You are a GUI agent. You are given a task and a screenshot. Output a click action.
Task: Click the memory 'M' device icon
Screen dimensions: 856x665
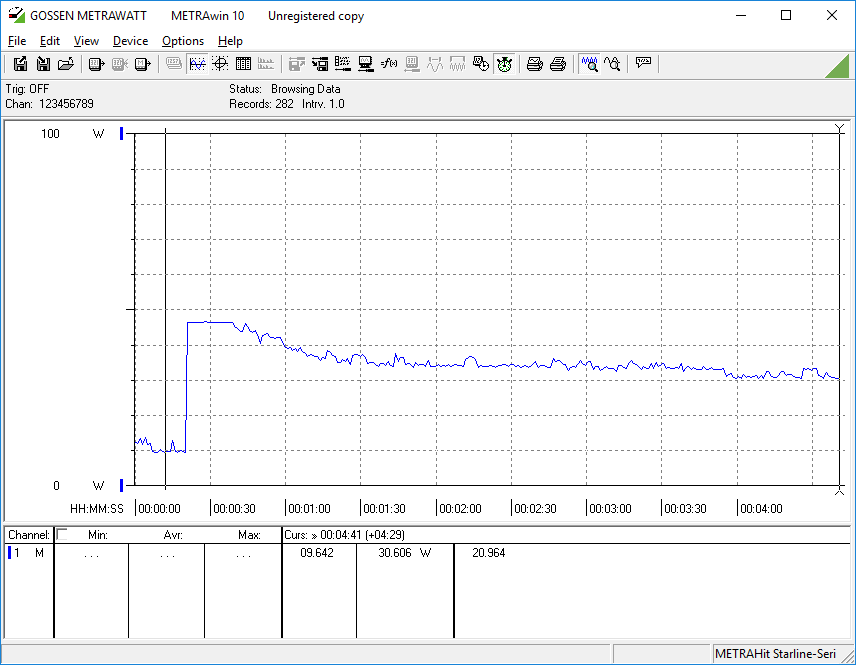[142, 64]
